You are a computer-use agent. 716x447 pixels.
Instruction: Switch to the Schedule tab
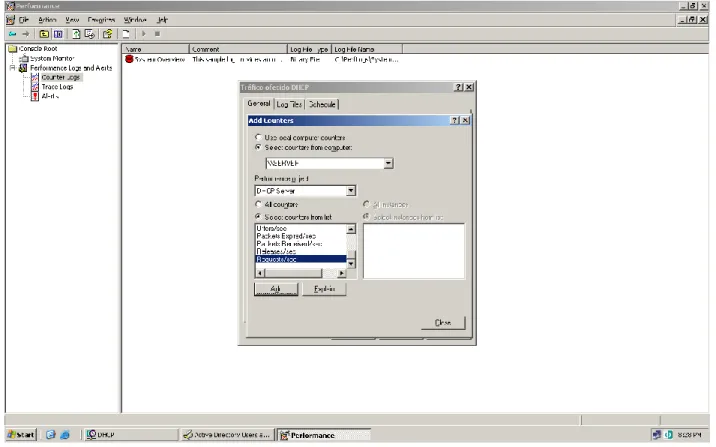pos(322,104)
